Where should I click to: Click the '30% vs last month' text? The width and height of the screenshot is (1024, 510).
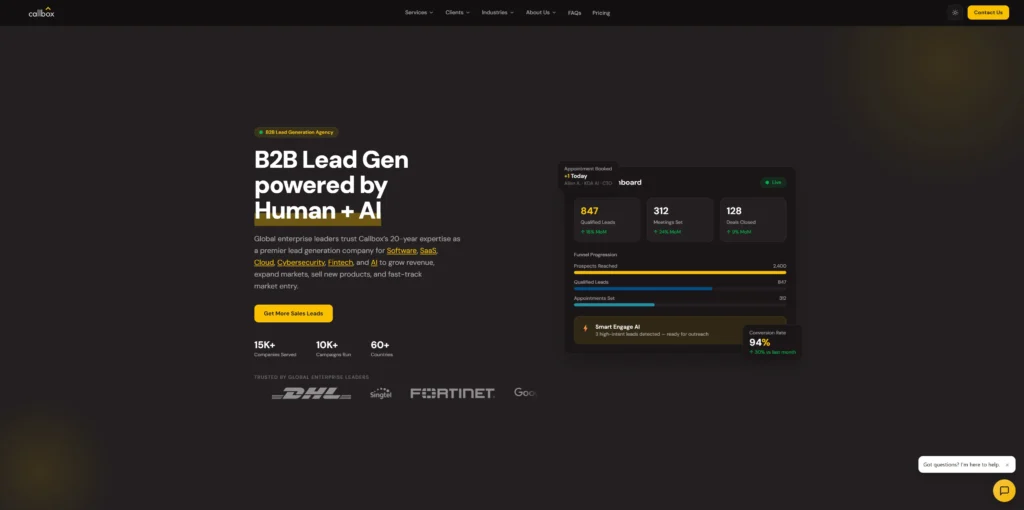pos(775,352)
